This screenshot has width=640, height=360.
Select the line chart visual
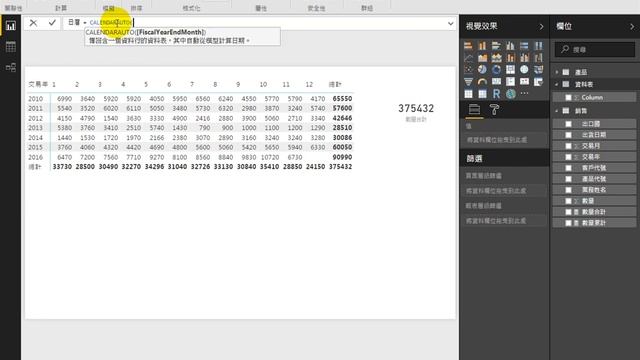469,58
